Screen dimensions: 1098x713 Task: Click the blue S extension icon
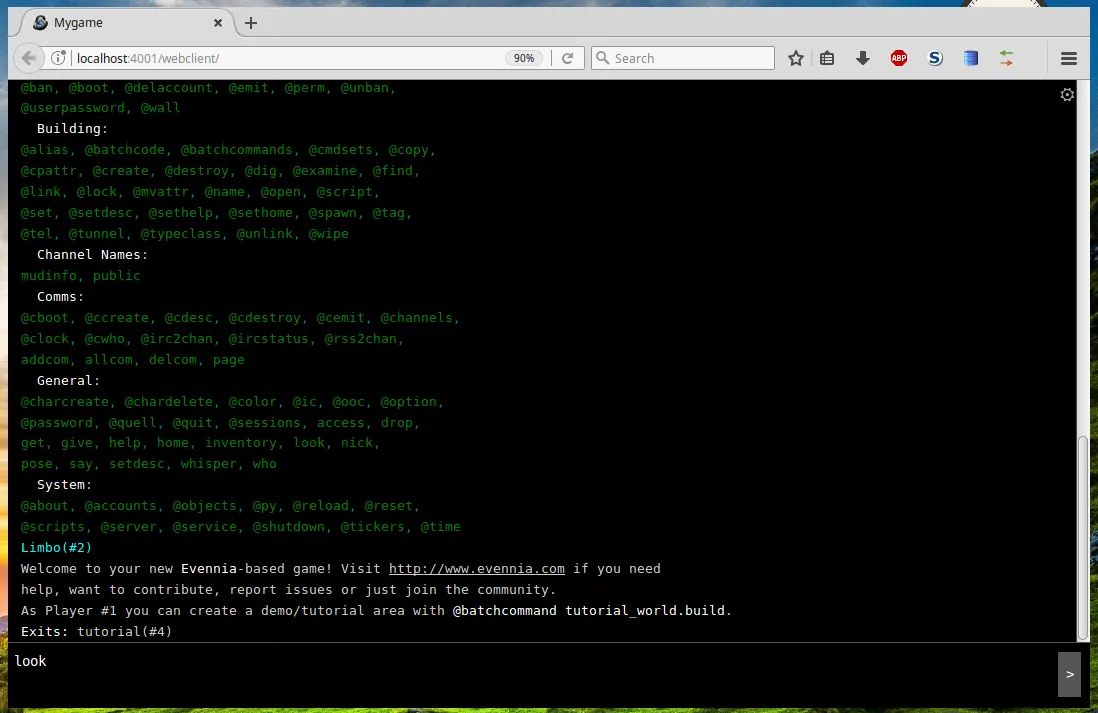[x=935, y=58]
